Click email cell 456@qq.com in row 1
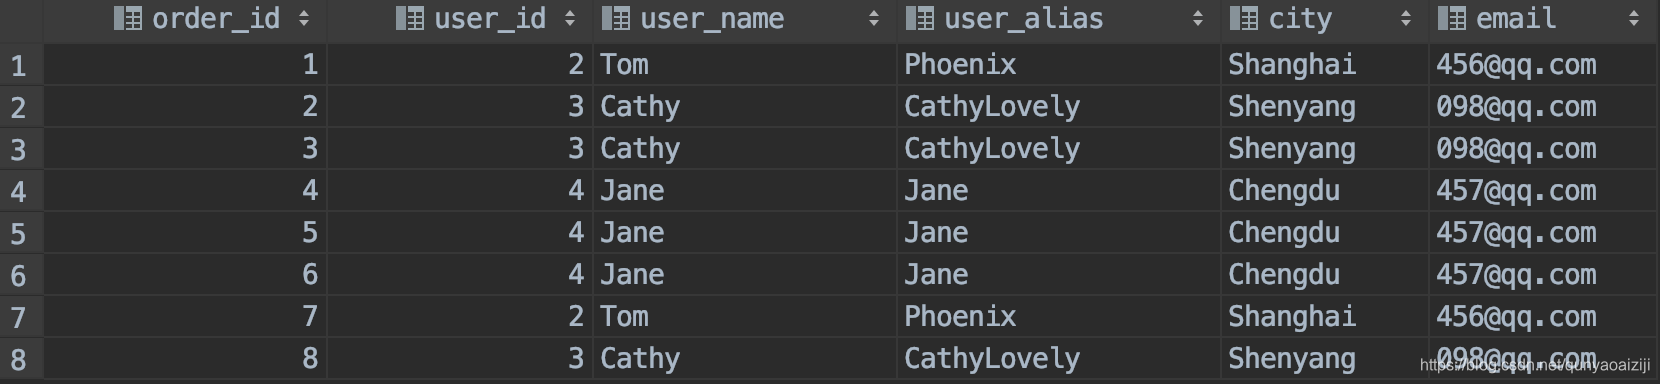 pos(1543,65)
